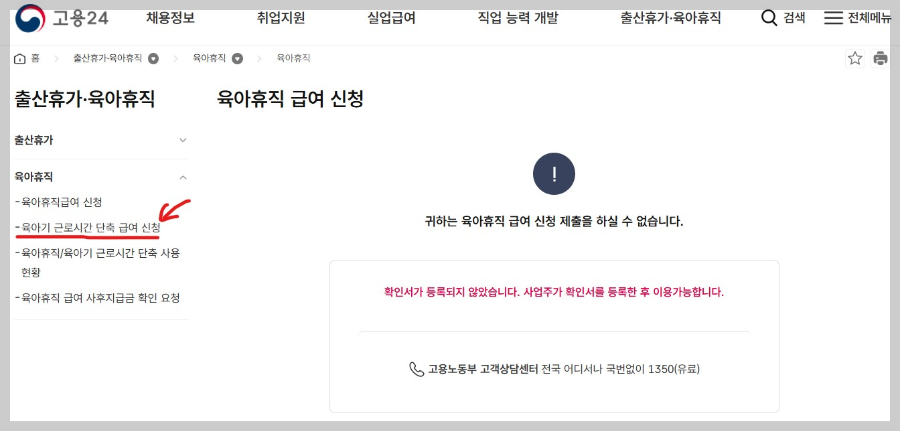Viewport: 900px width, 431px height.
Task: Click the 검색 label in header
Action: [x=794, y=18]
